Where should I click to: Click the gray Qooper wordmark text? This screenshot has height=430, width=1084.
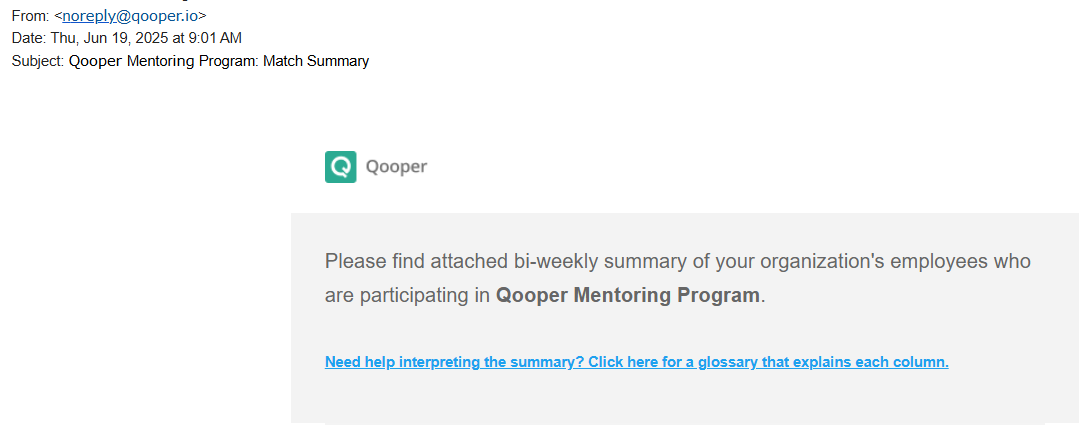point(396,167)
